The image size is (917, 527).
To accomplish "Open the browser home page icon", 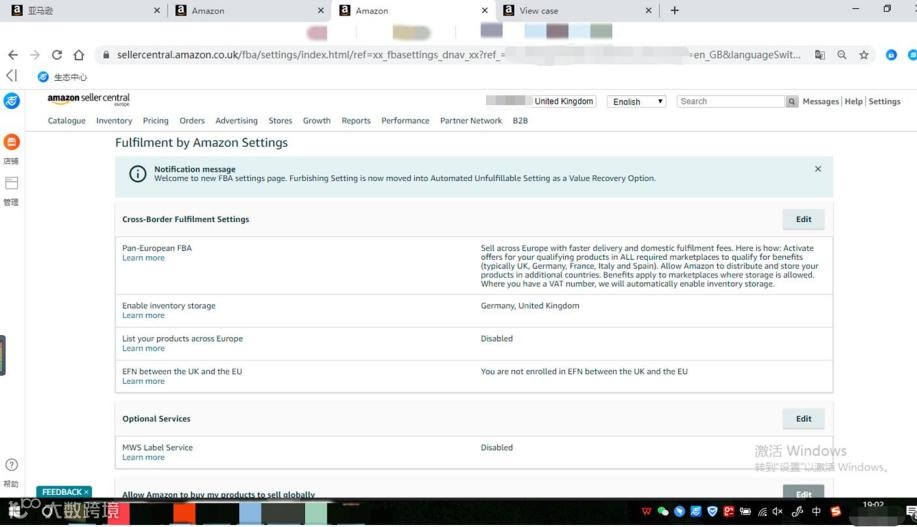I will [78, 54].
